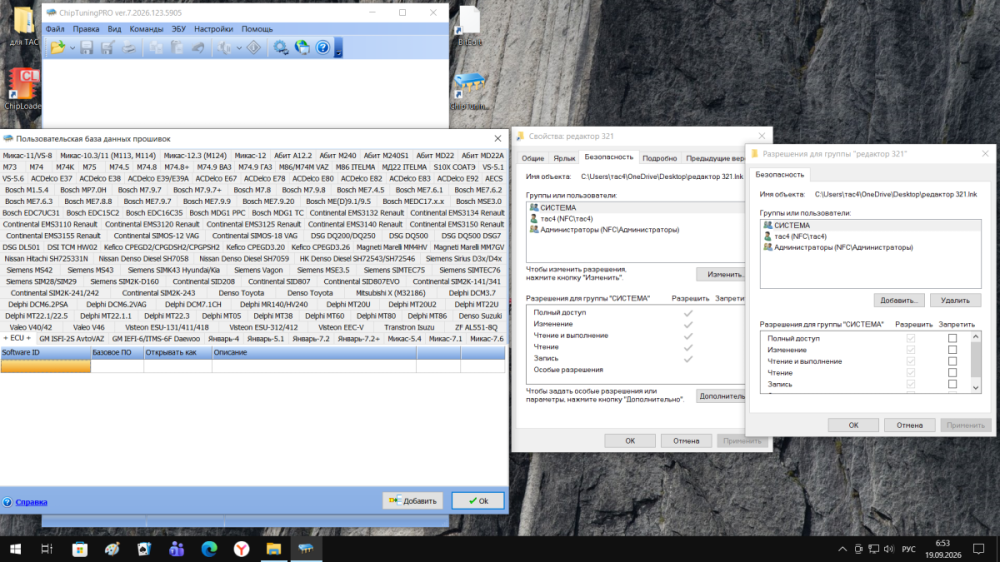Click Дополнительно button in properties window
The width and height of the screenshot is (1000, 562).
point(721,396)
